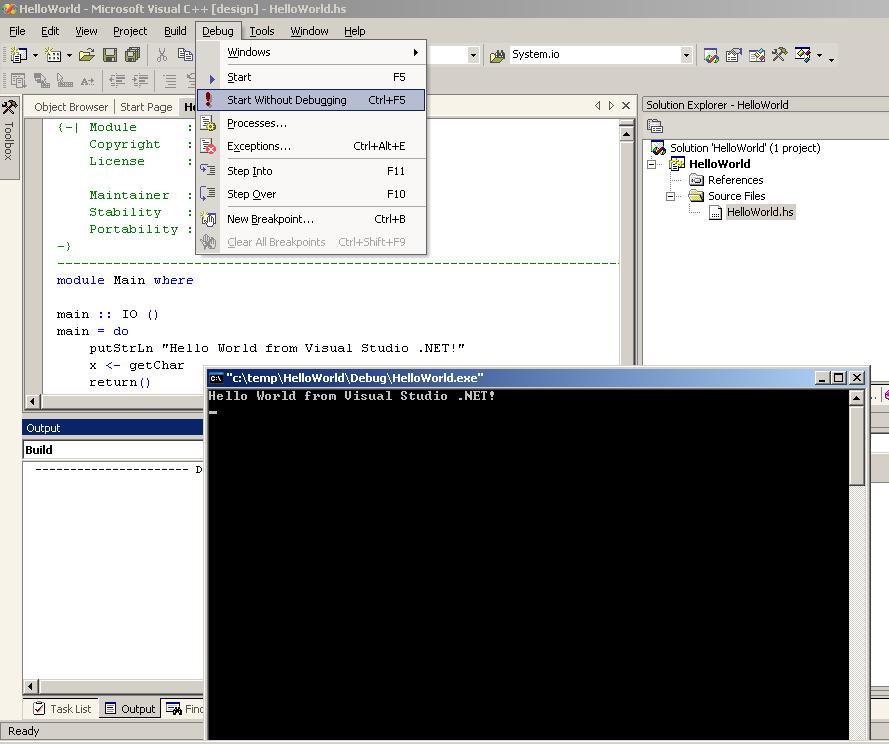This screenshot has height=744, width=889.
Task: Open dropdown arrow beside Class View icon
Action: [819, 56]
